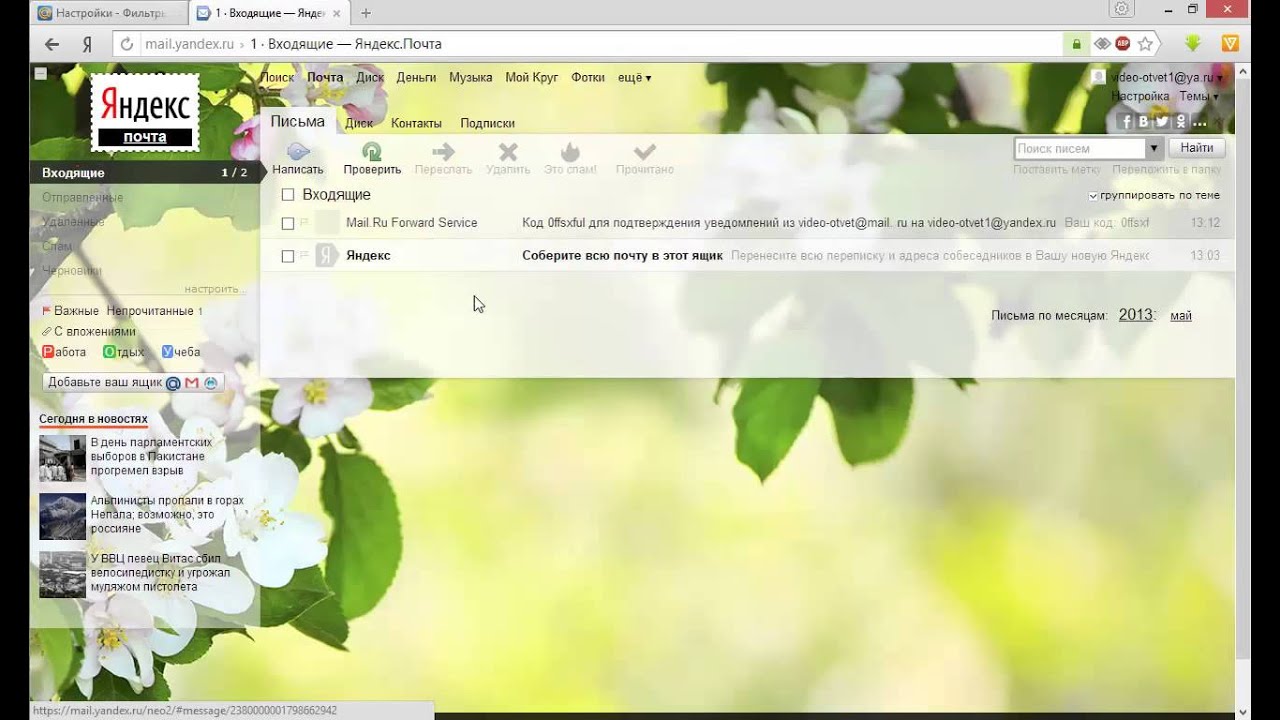This screenshot has width=1280, height=720.
Task: Click the Это спам! flame icon
Action: coord(570,152)
